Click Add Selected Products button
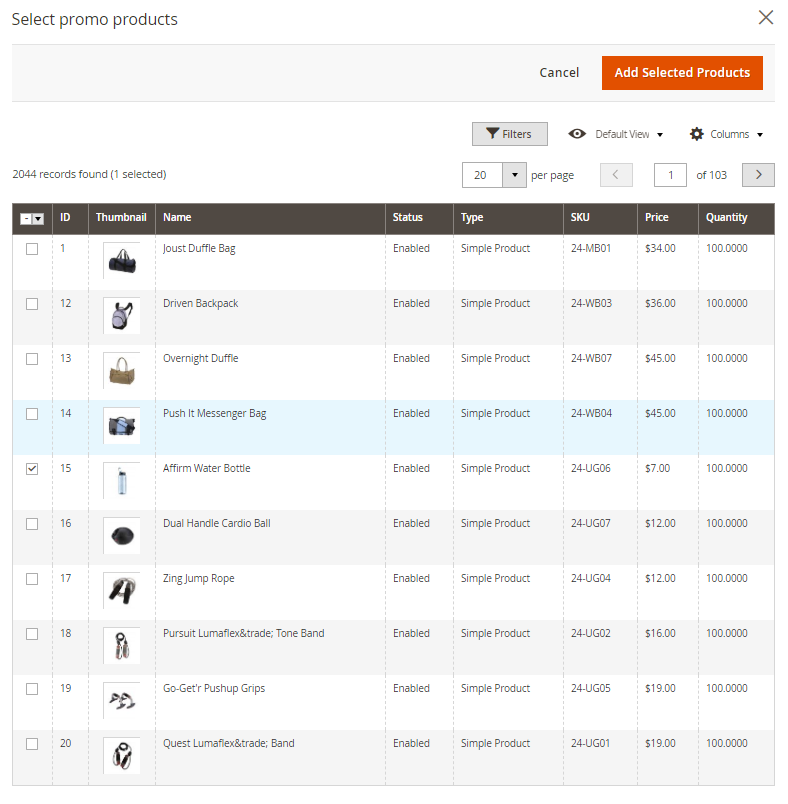 pos(682,73)
